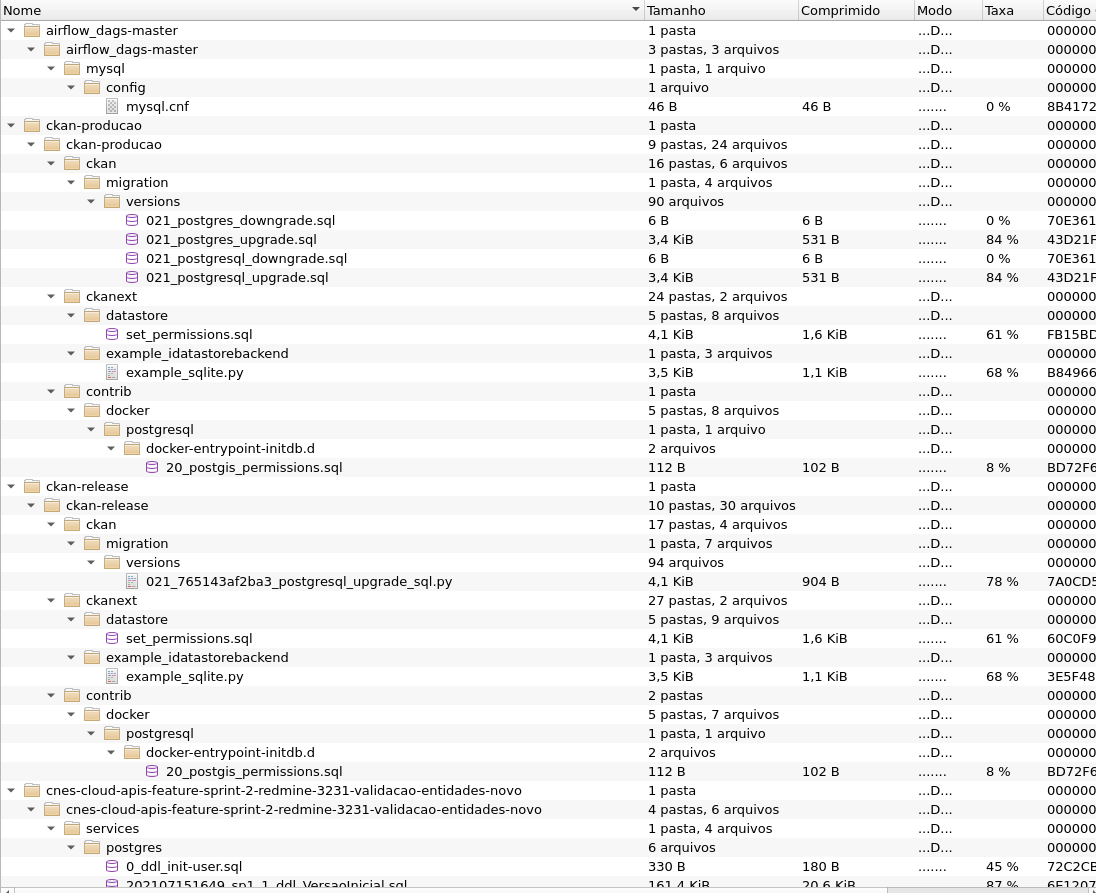Click the 78 % compression rate cell
The width and height of the screenshot is (1096, 893).
pyautogui.click(x=1002, y=581)
